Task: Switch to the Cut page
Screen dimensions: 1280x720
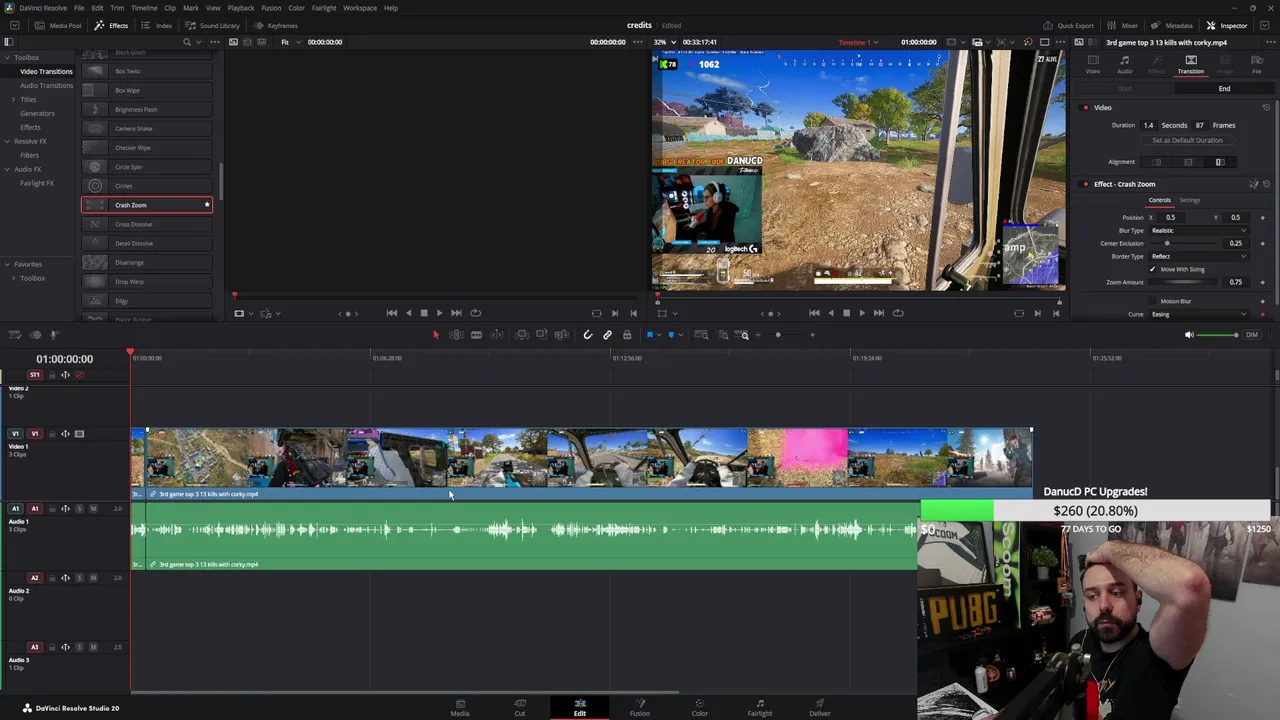Action: pyautogui.click(x=520, y=707)
